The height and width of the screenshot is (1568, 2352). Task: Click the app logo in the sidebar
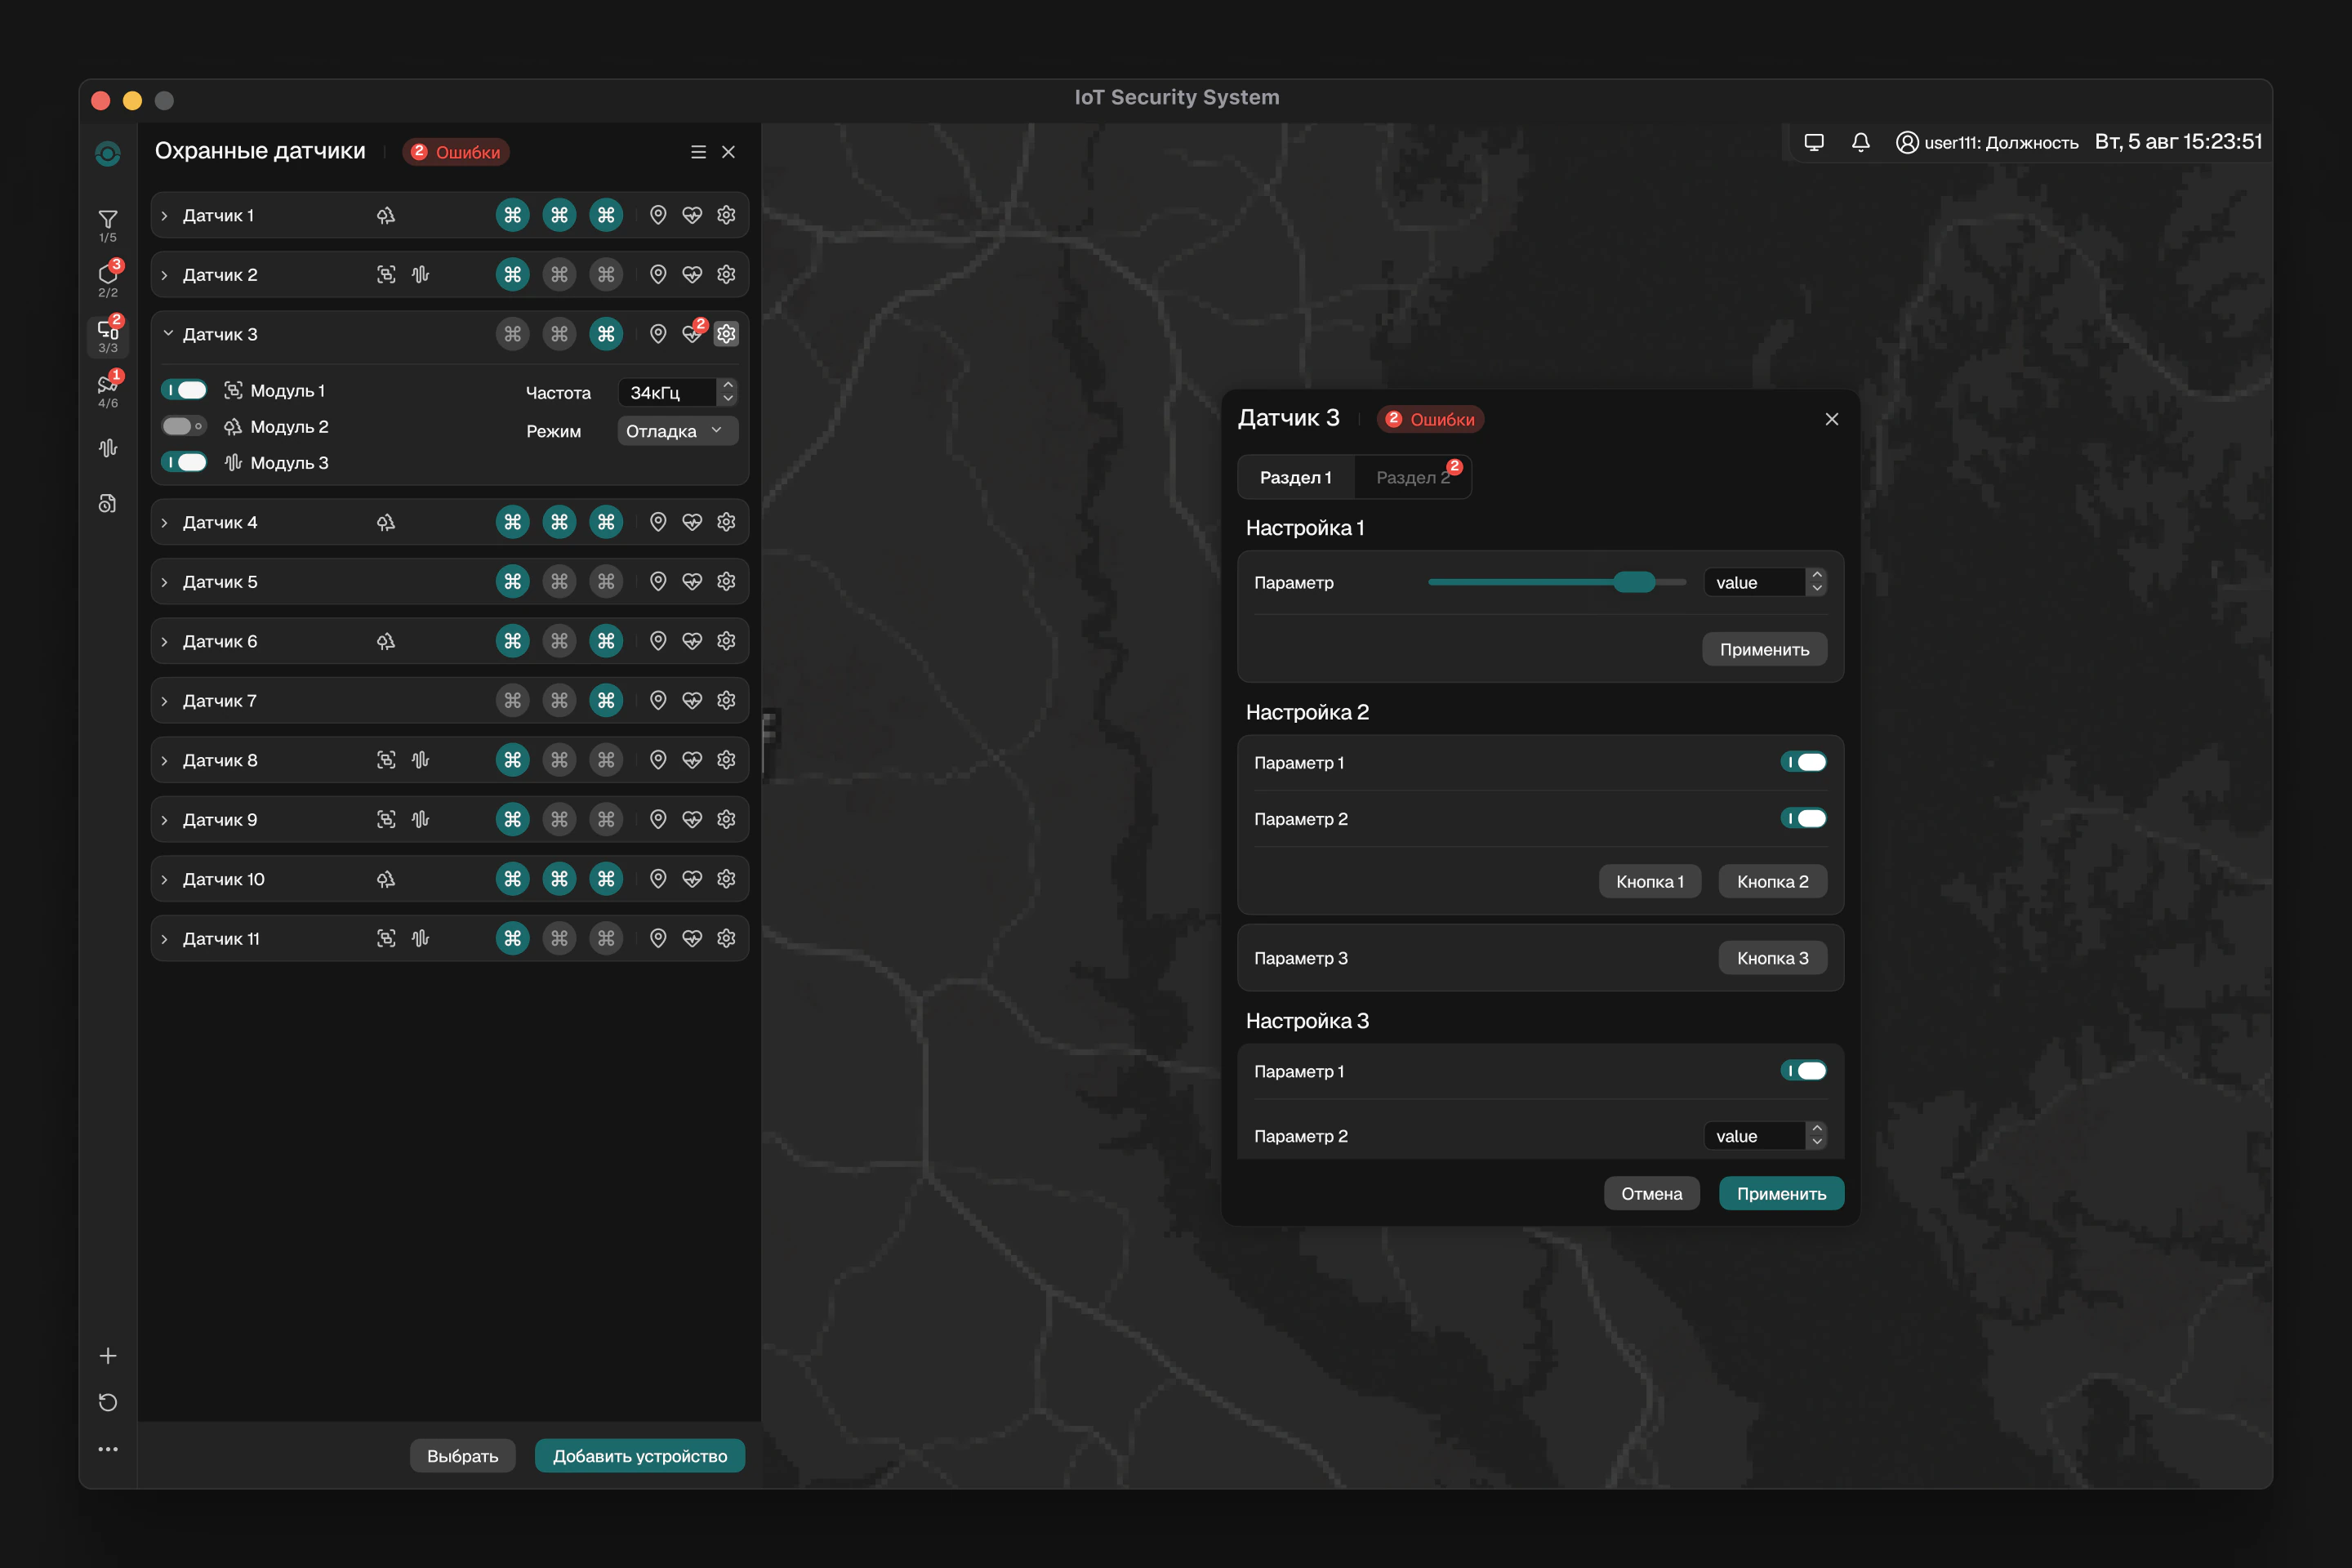108,153
